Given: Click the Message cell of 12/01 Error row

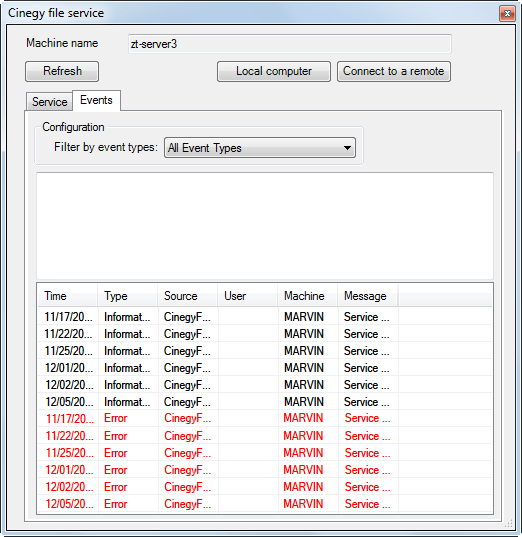Looking at the screenshot, I should point(367,470).
